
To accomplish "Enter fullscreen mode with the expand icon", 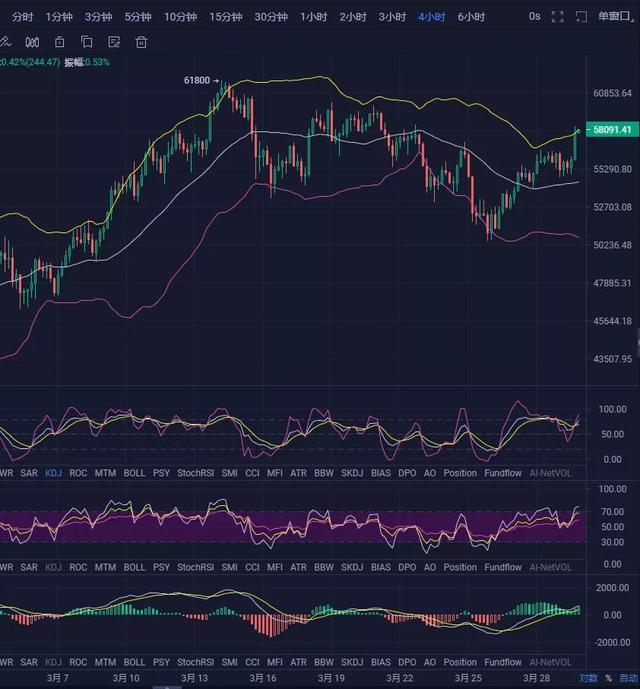I will 558,17.
